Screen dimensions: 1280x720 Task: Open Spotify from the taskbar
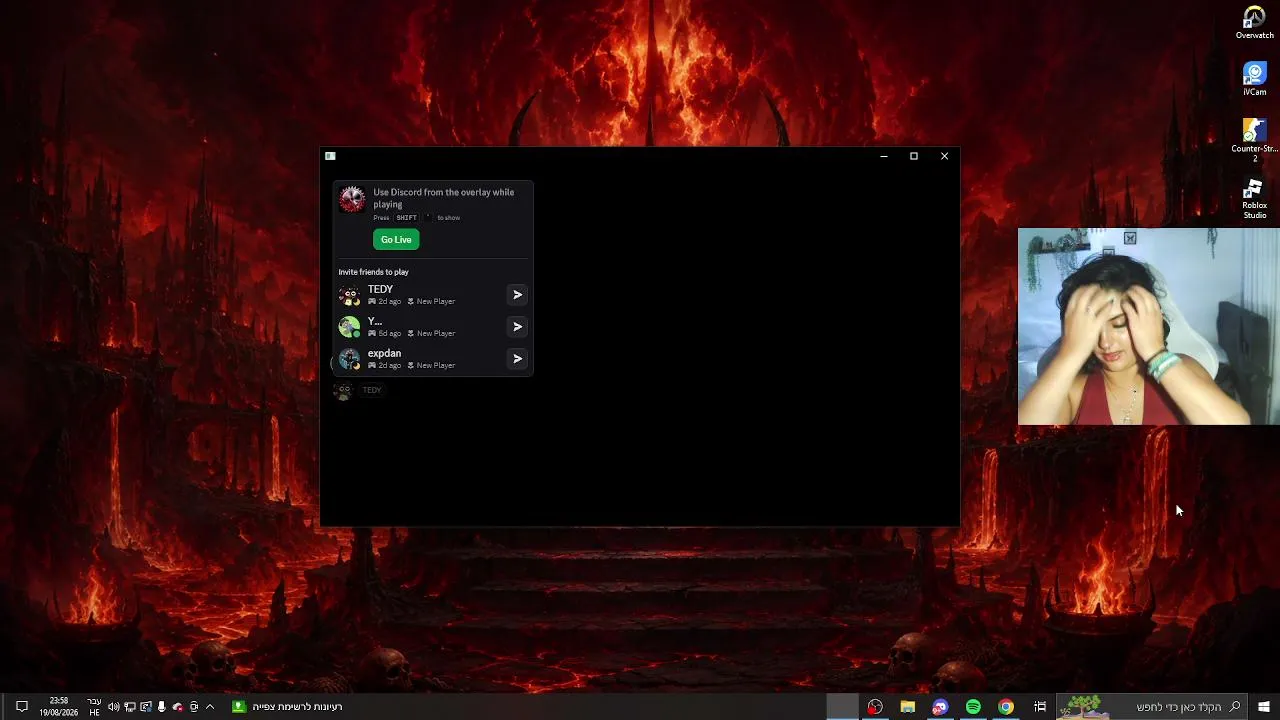coord(973,707)
